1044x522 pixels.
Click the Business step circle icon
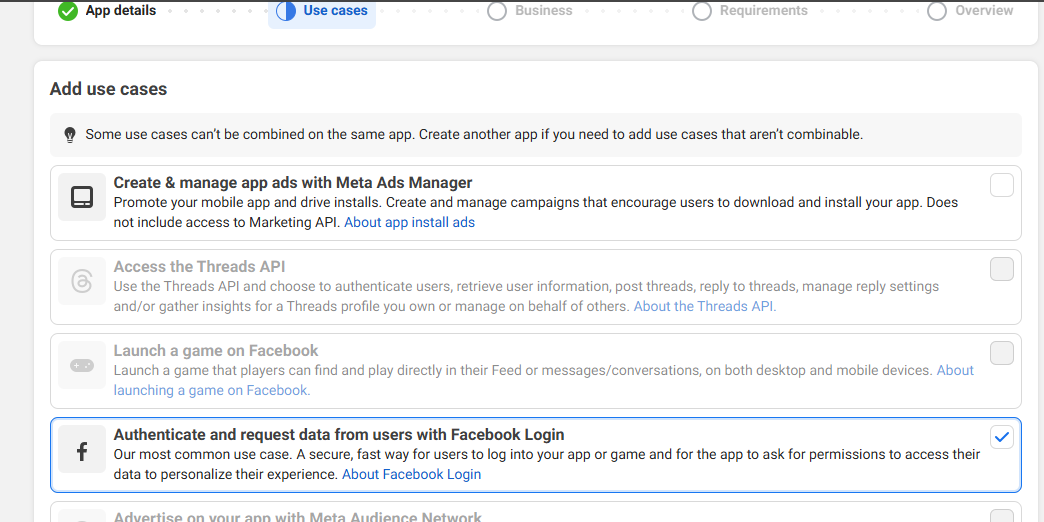click(x=497, y=11)
